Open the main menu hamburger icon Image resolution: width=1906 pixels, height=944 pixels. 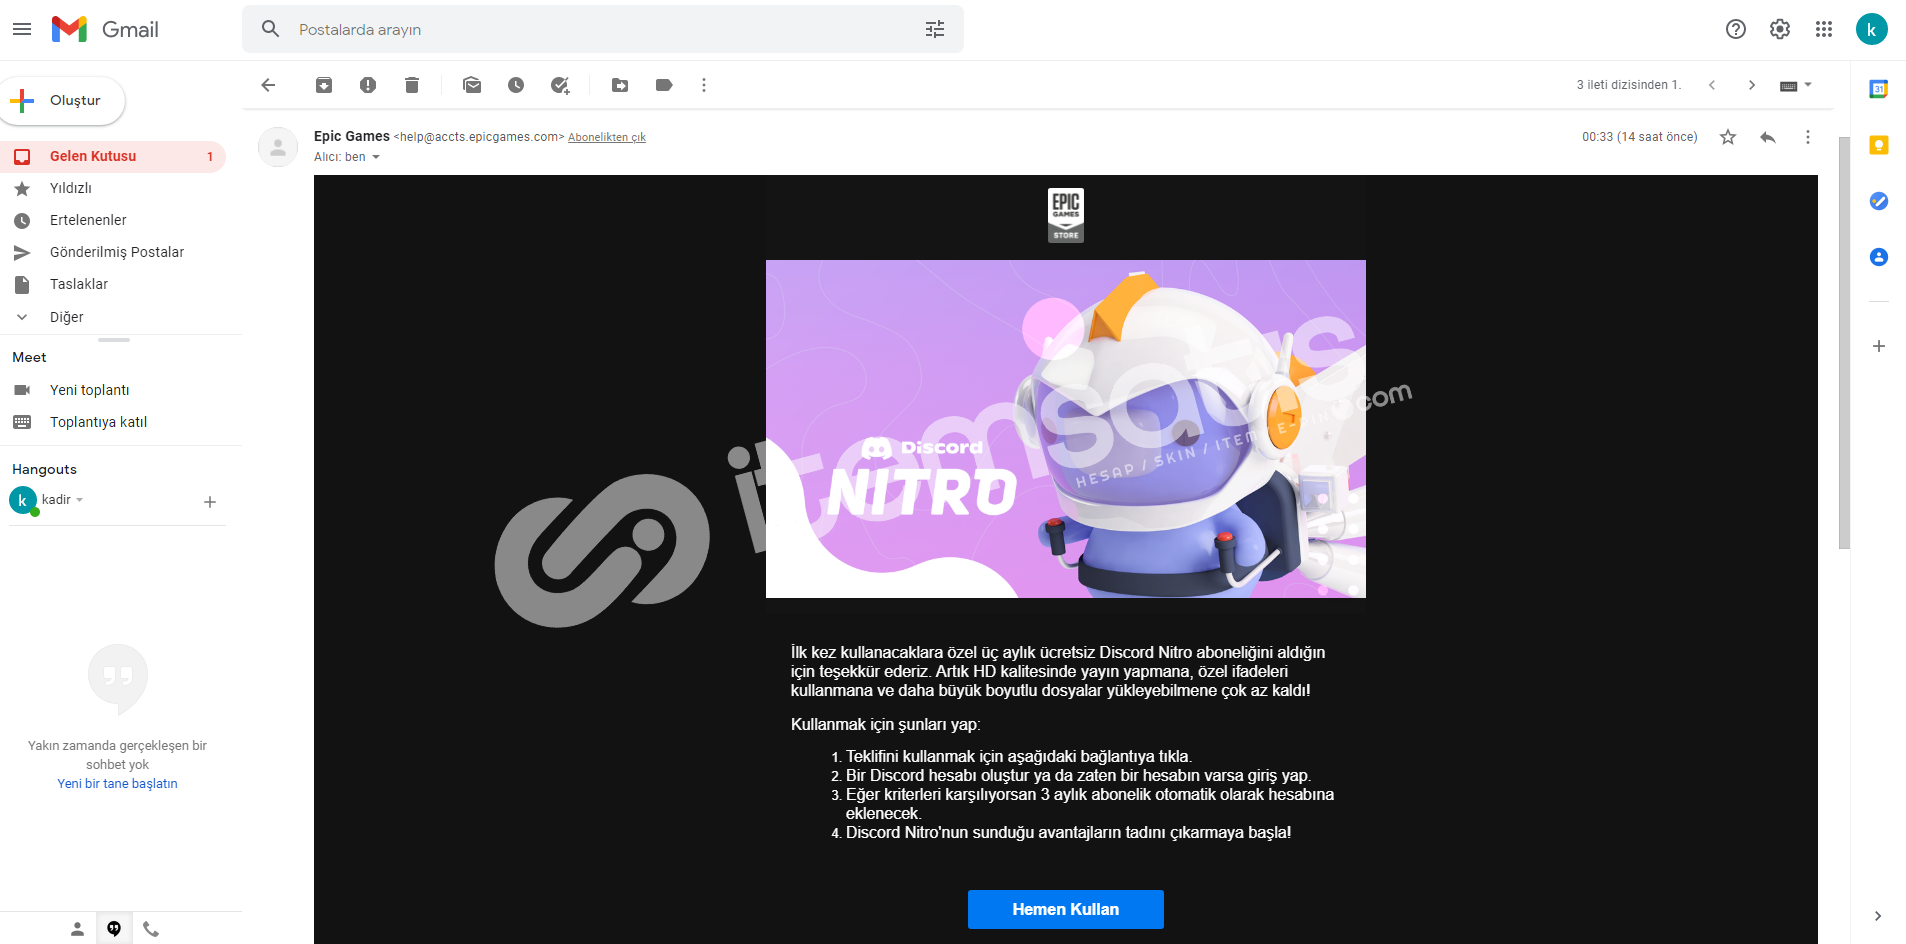click(x=22, y=29)
